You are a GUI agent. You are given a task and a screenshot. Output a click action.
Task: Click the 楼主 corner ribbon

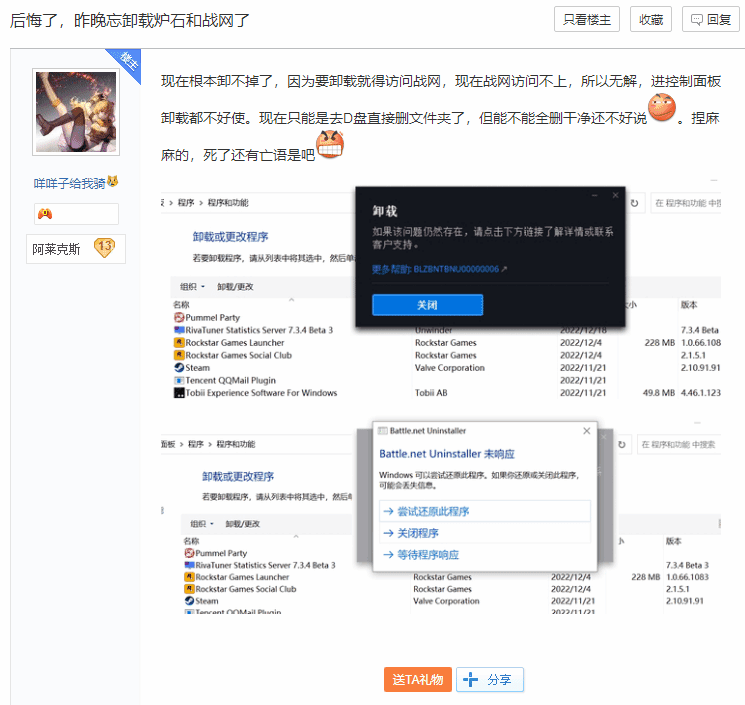[x=127, y=62]
